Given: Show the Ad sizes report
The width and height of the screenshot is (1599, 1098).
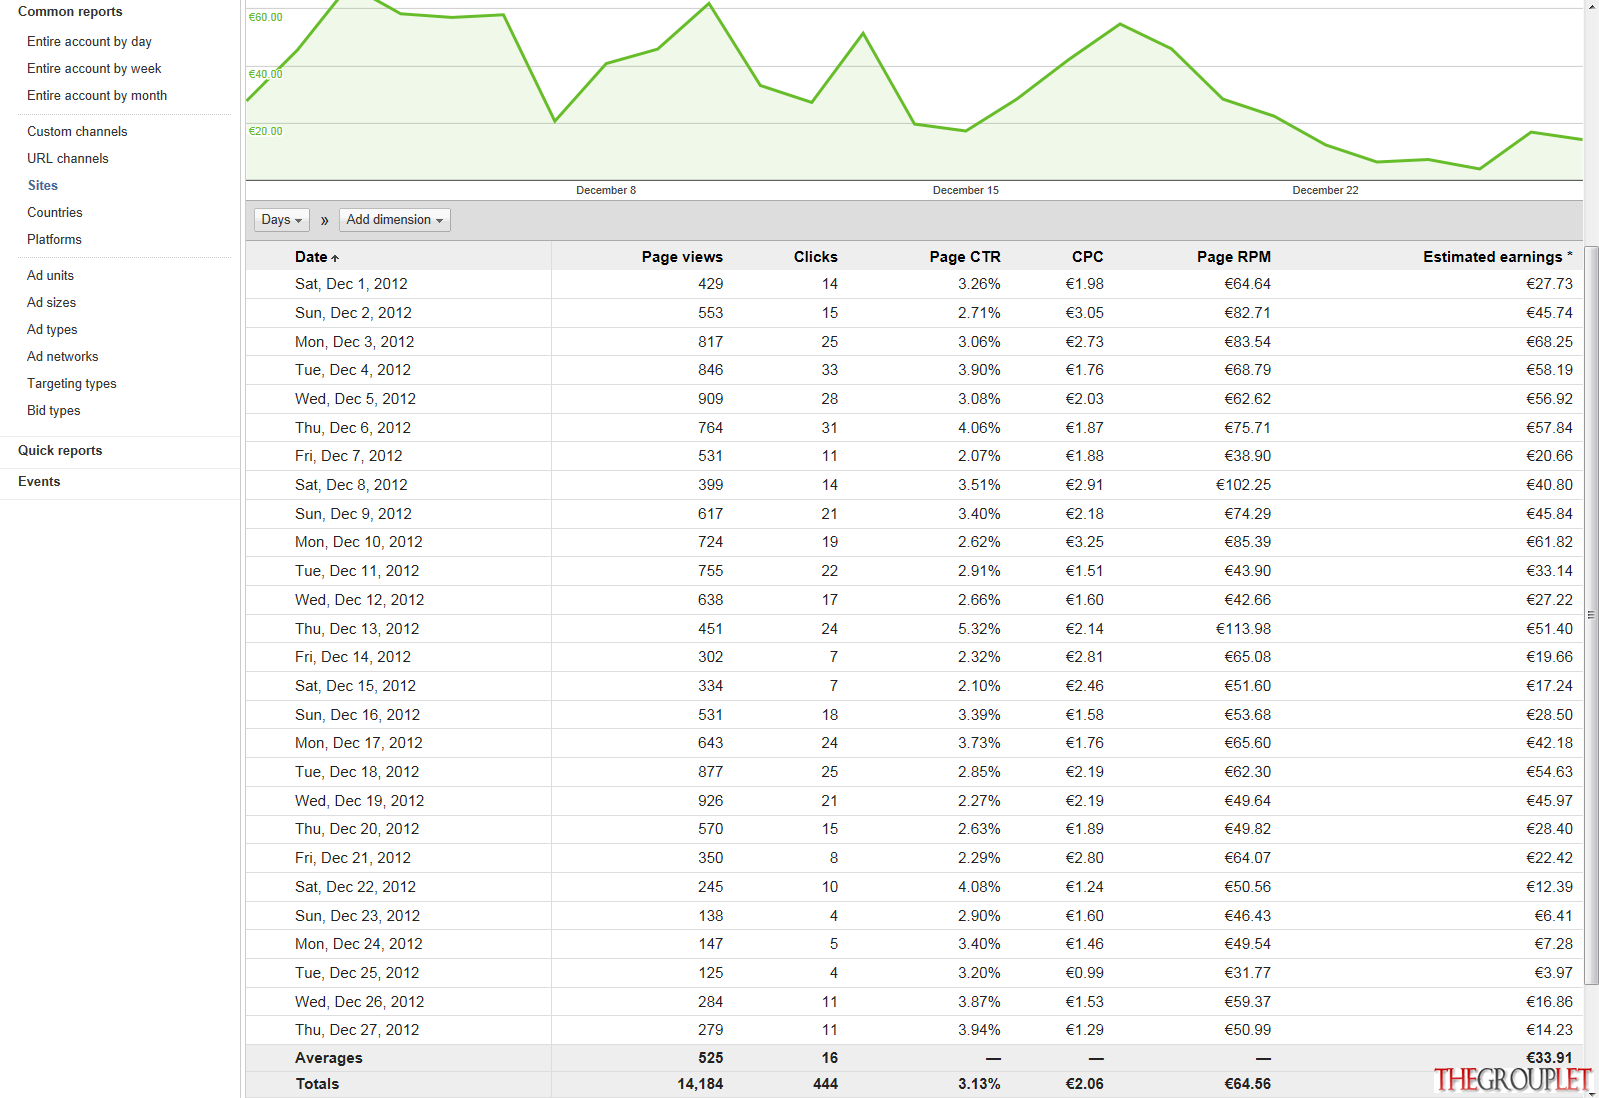Looking at the screenshot, I should [51, 303].
